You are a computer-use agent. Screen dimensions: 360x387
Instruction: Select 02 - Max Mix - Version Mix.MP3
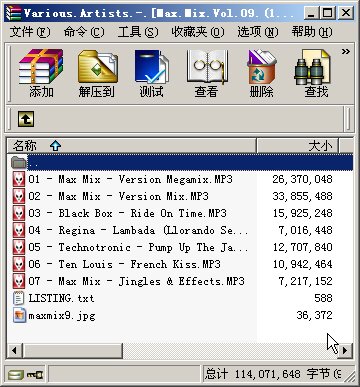180,196
